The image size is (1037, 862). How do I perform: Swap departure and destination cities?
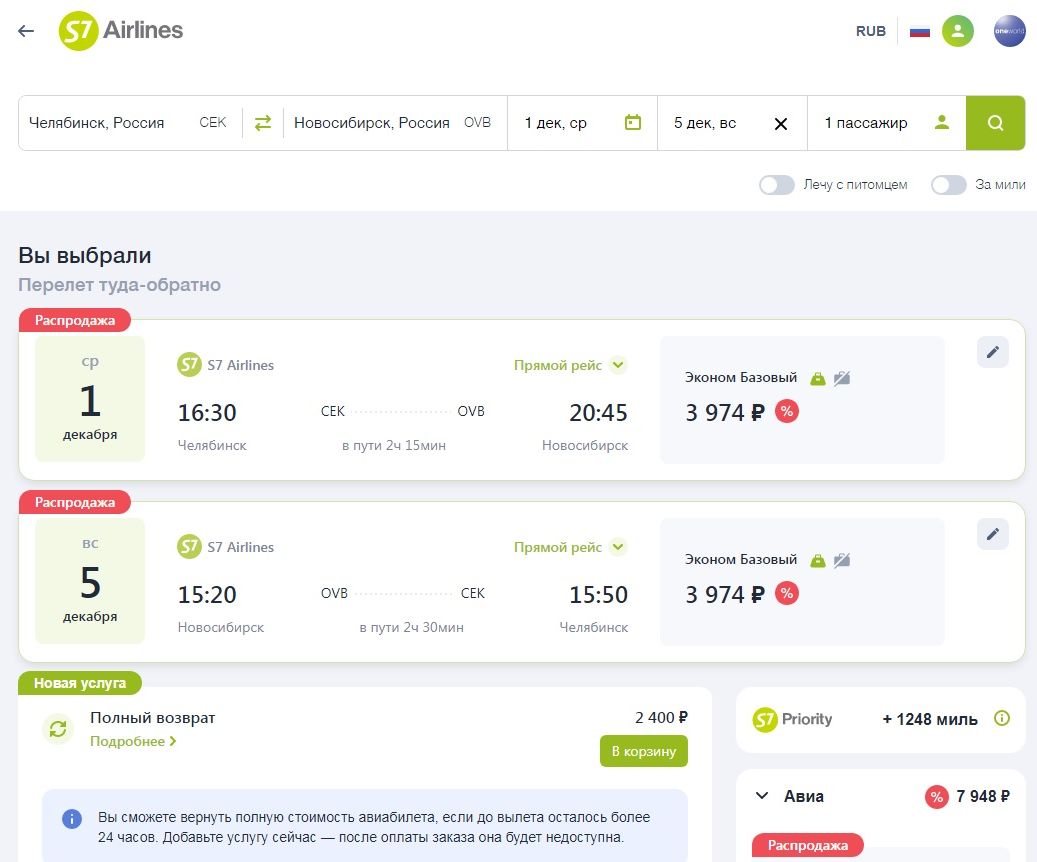click(x=263, y=123)
